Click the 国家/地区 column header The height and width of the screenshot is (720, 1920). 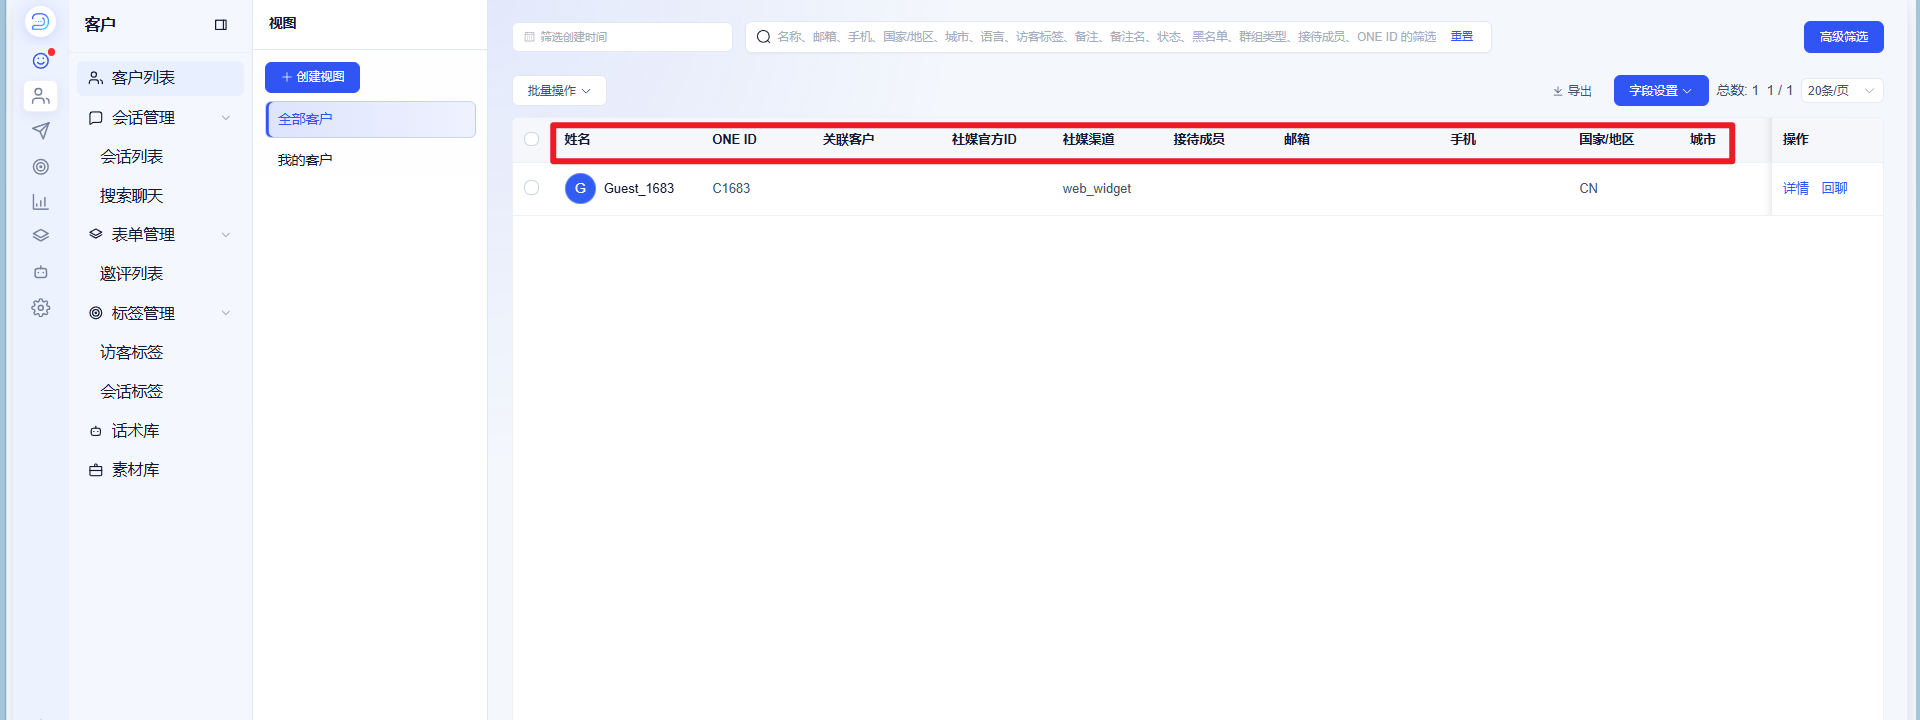coord(1607,140)
